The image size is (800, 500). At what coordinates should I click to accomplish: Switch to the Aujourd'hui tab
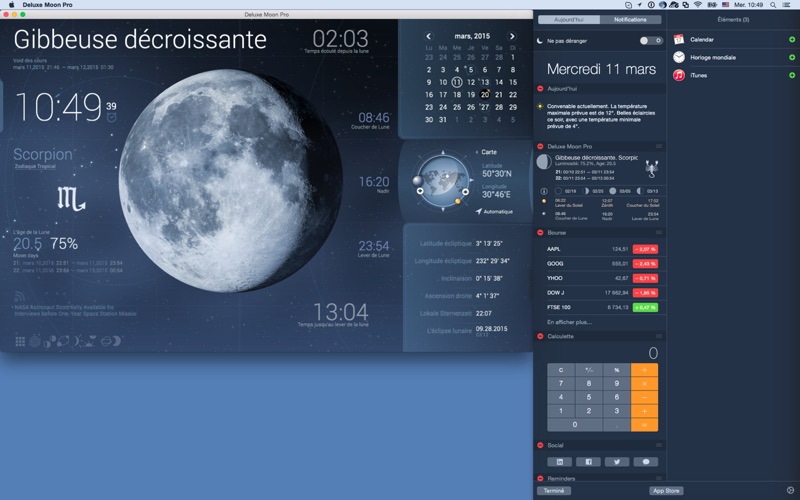(x=569, y=19)
